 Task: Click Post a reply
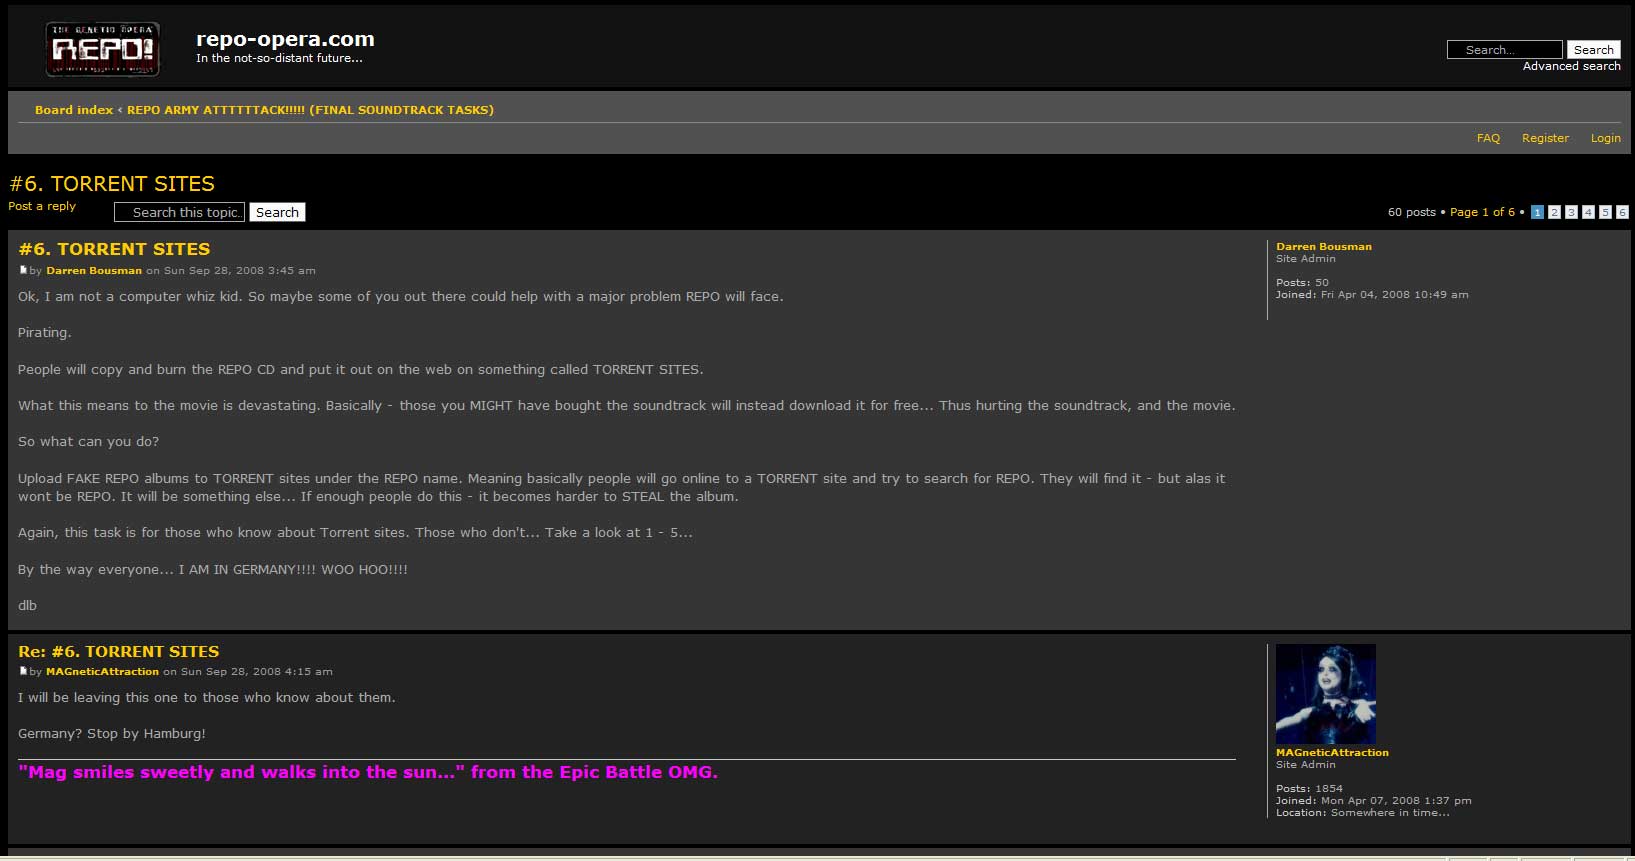42,206
